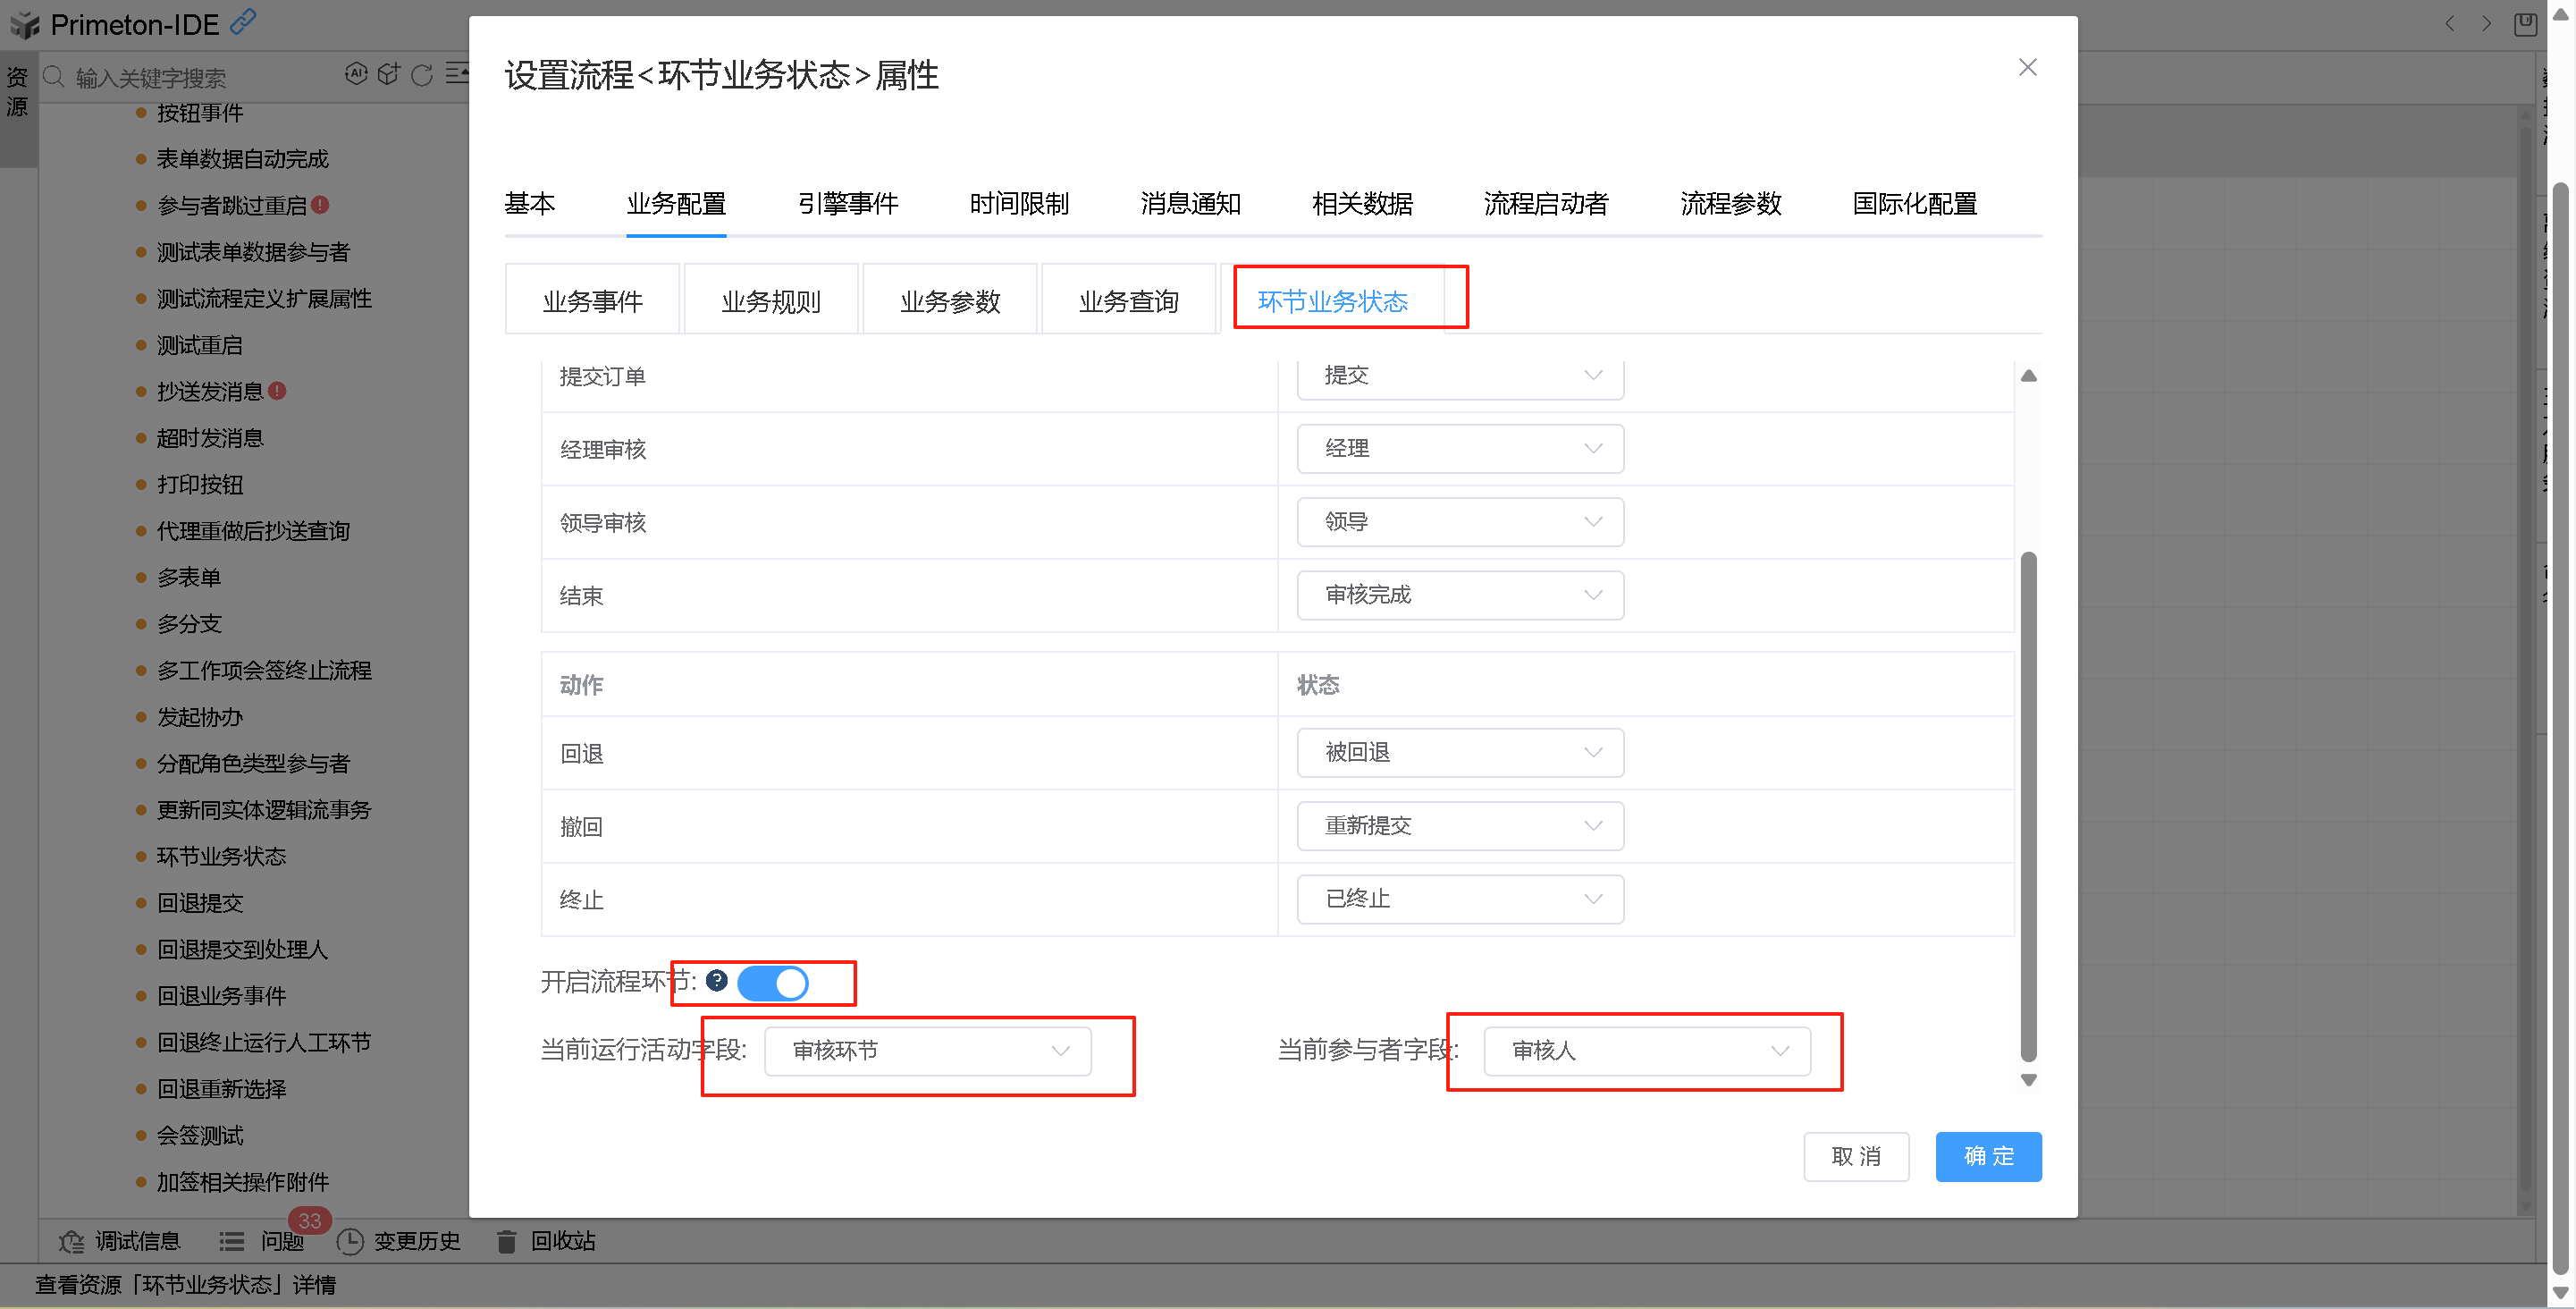Viewport: 2576px width, 1309px height.
Task: Toggle the 开启流程环节 switch
Action: tap(772, 983)
